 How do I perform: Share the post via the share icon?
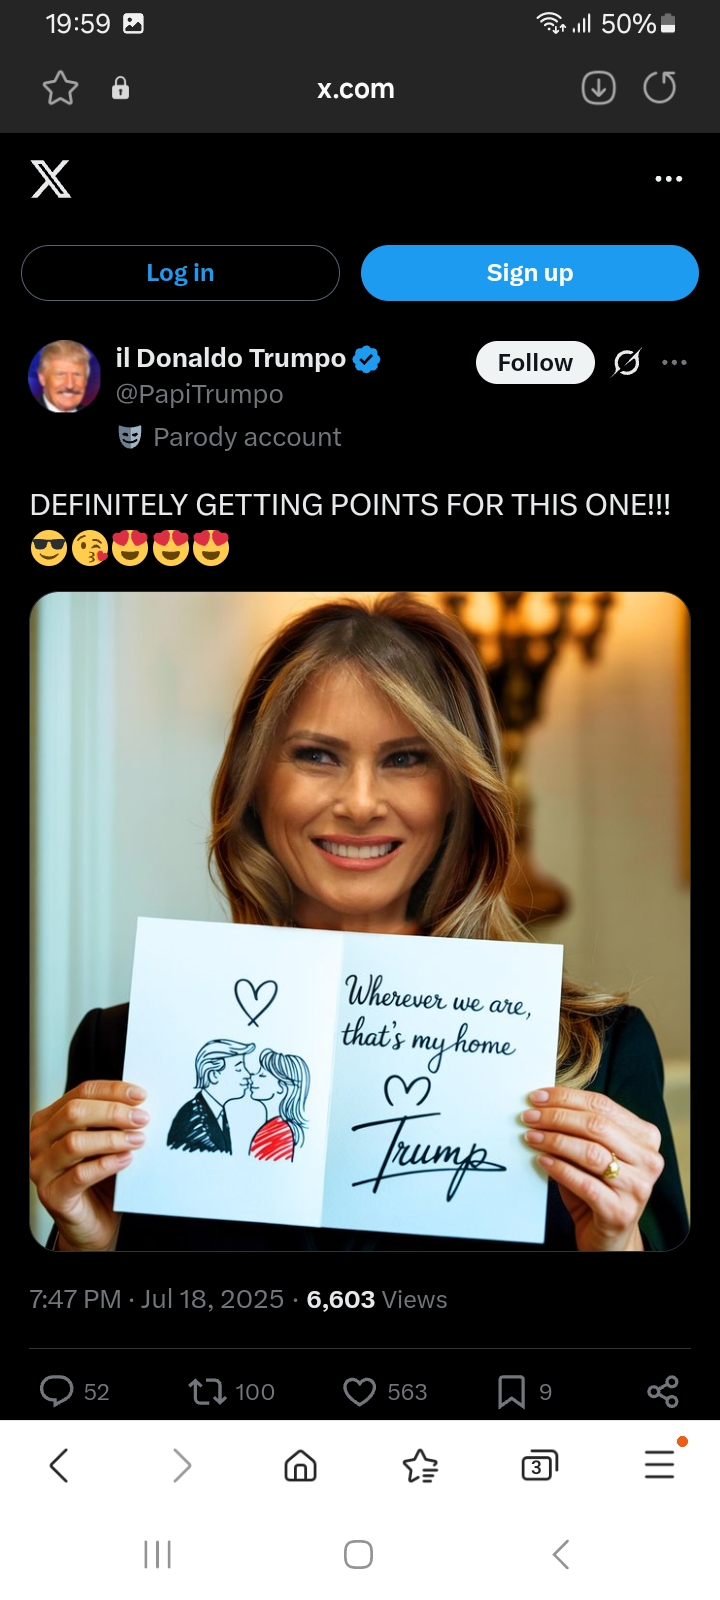click(x=662, y=1391)
